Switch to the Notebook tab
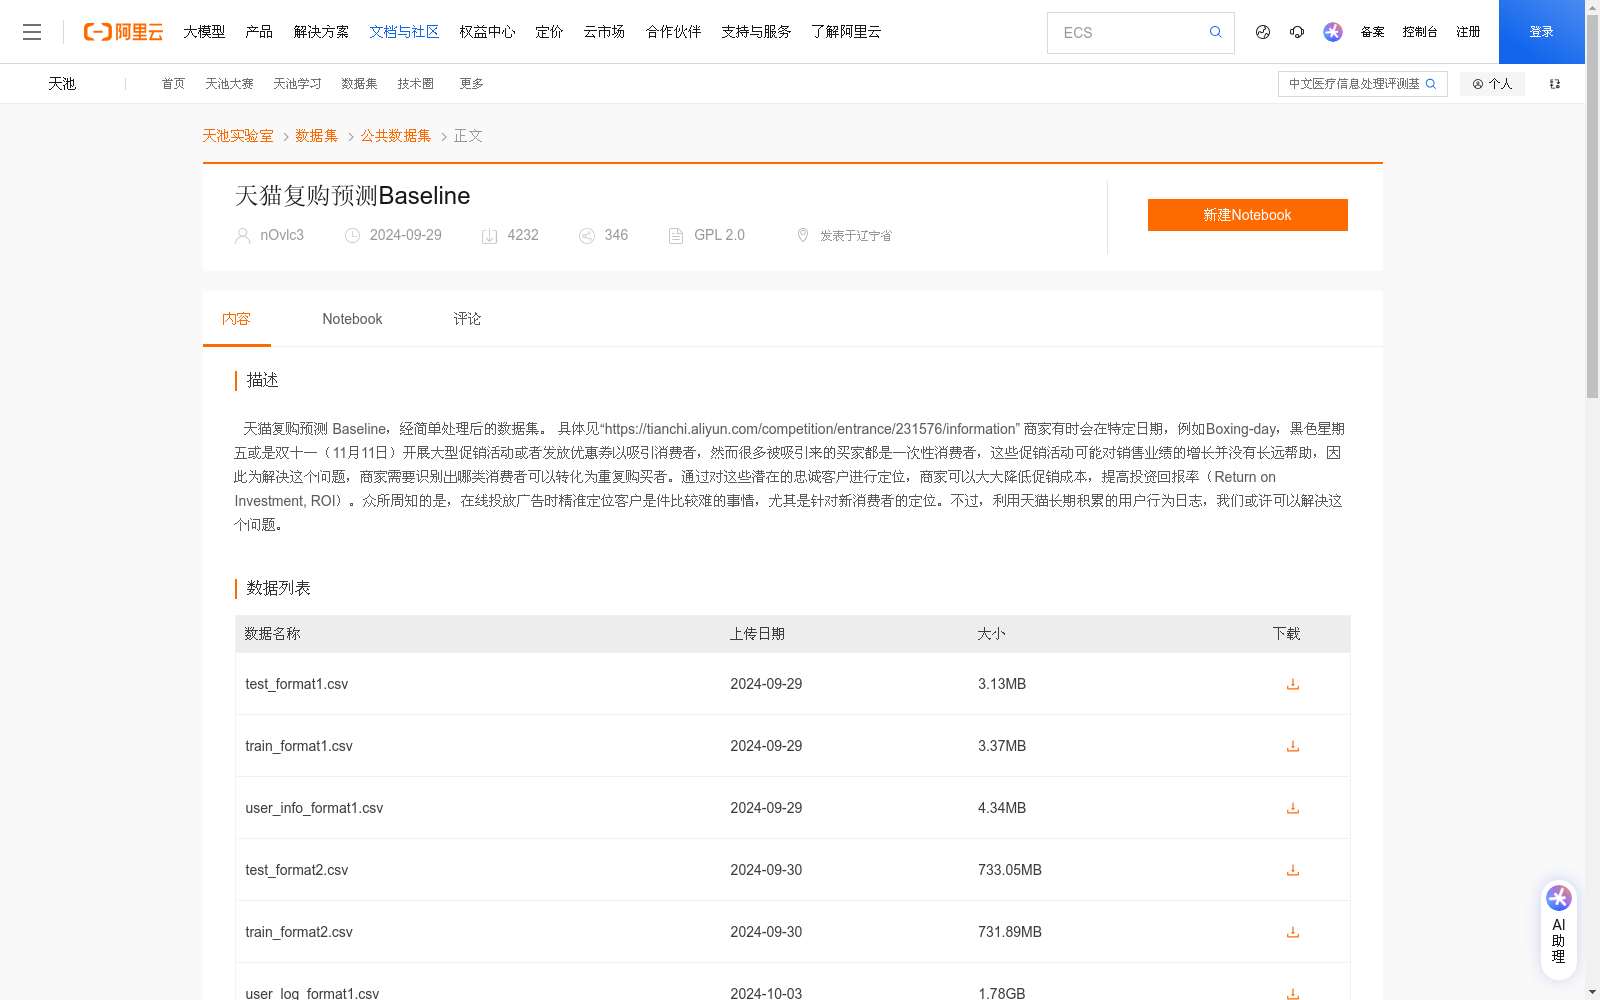1600x1000 pixels. [x=352, y=319]
